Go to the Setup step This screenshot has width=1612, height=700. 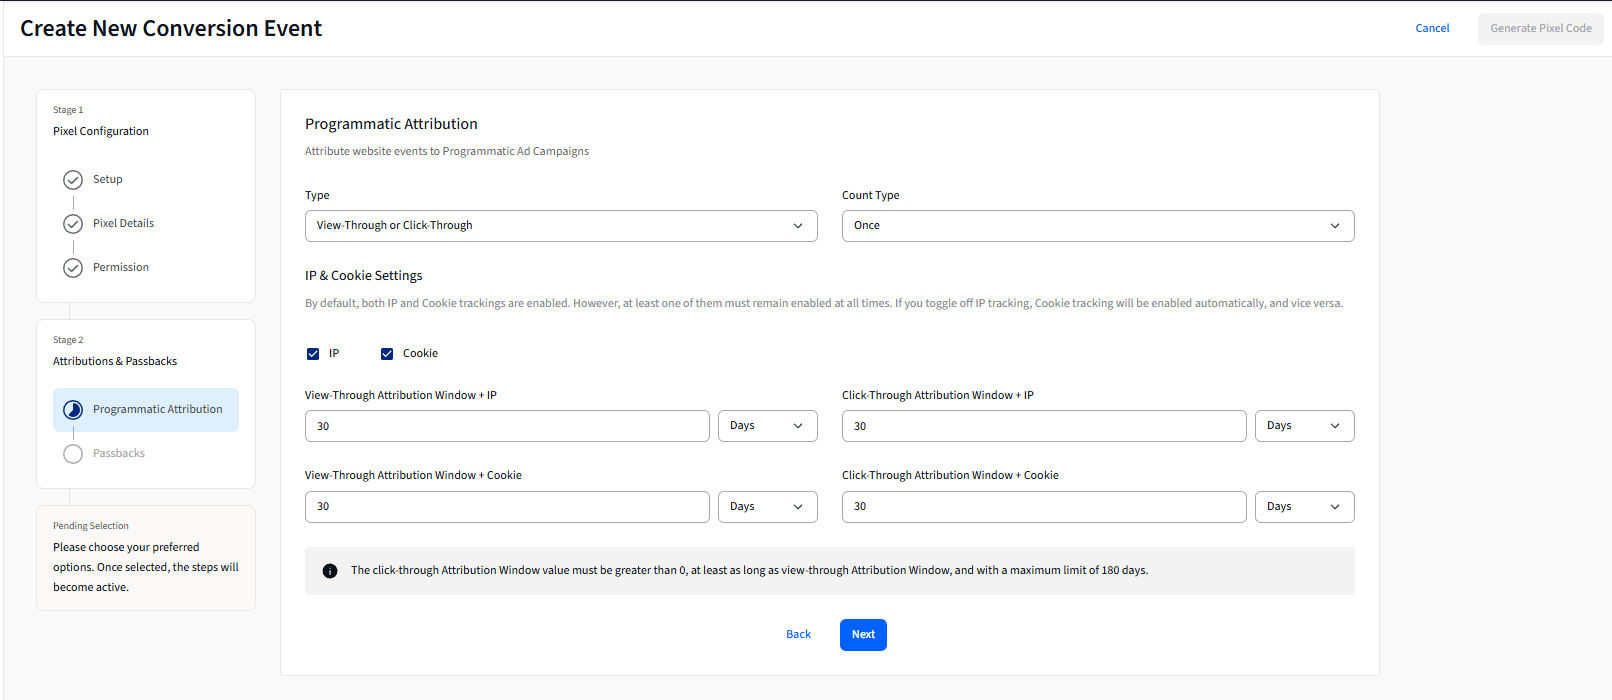coord(108,180)
